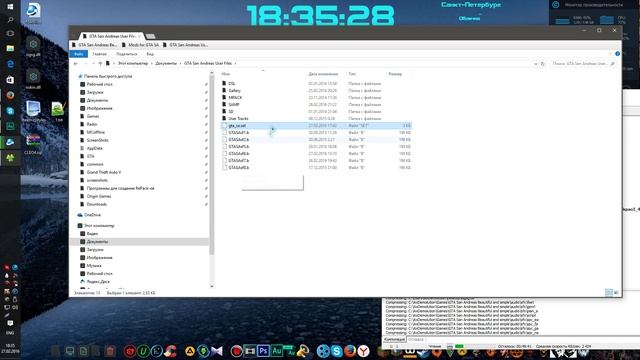The height and width of the screenshot is (360, 640).
Task: Select GTA San Andreas User Files tab
Action: click(111, 36)
